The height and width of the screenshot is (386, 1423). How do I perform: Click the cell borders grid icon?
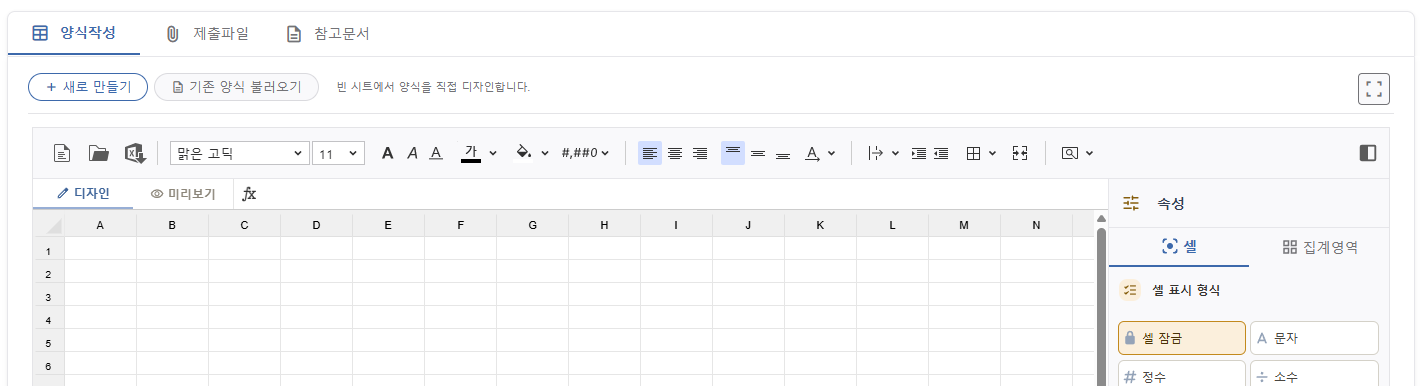(974, 153)
